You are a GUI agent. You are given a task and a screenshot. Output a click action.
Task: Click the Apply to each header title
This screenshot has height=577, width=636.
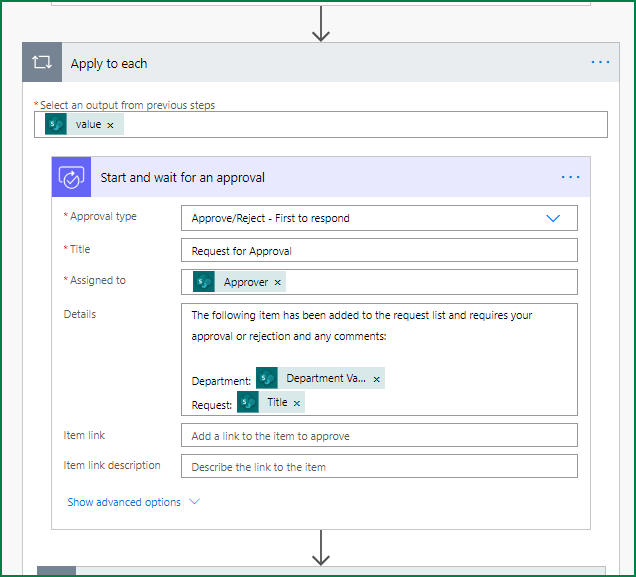(x=109, y=64)
